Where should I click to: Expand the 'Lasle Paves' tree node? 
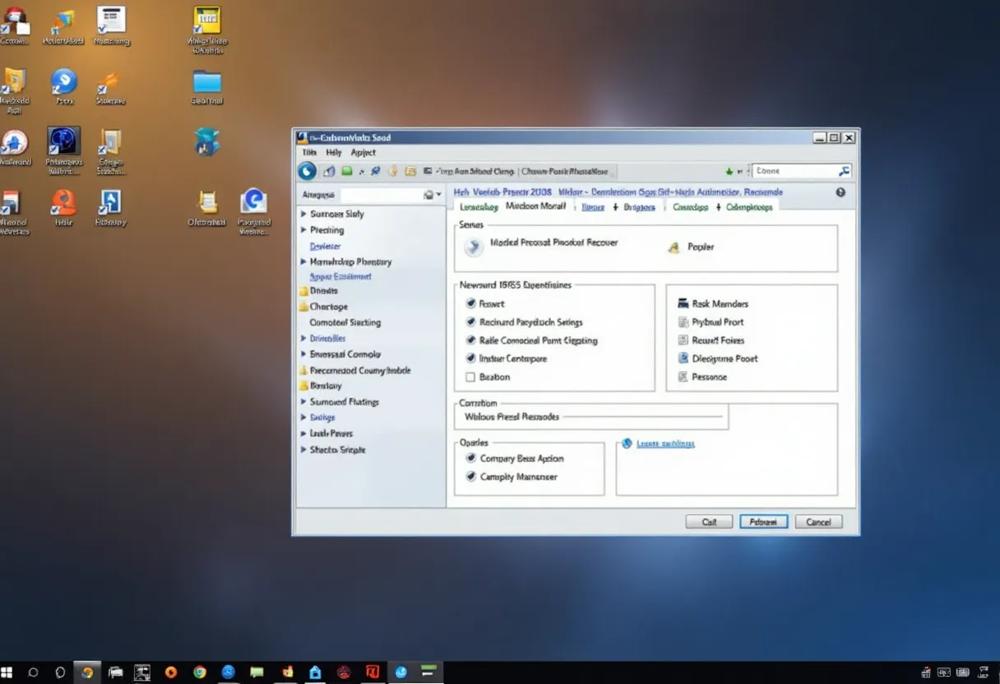304,433
